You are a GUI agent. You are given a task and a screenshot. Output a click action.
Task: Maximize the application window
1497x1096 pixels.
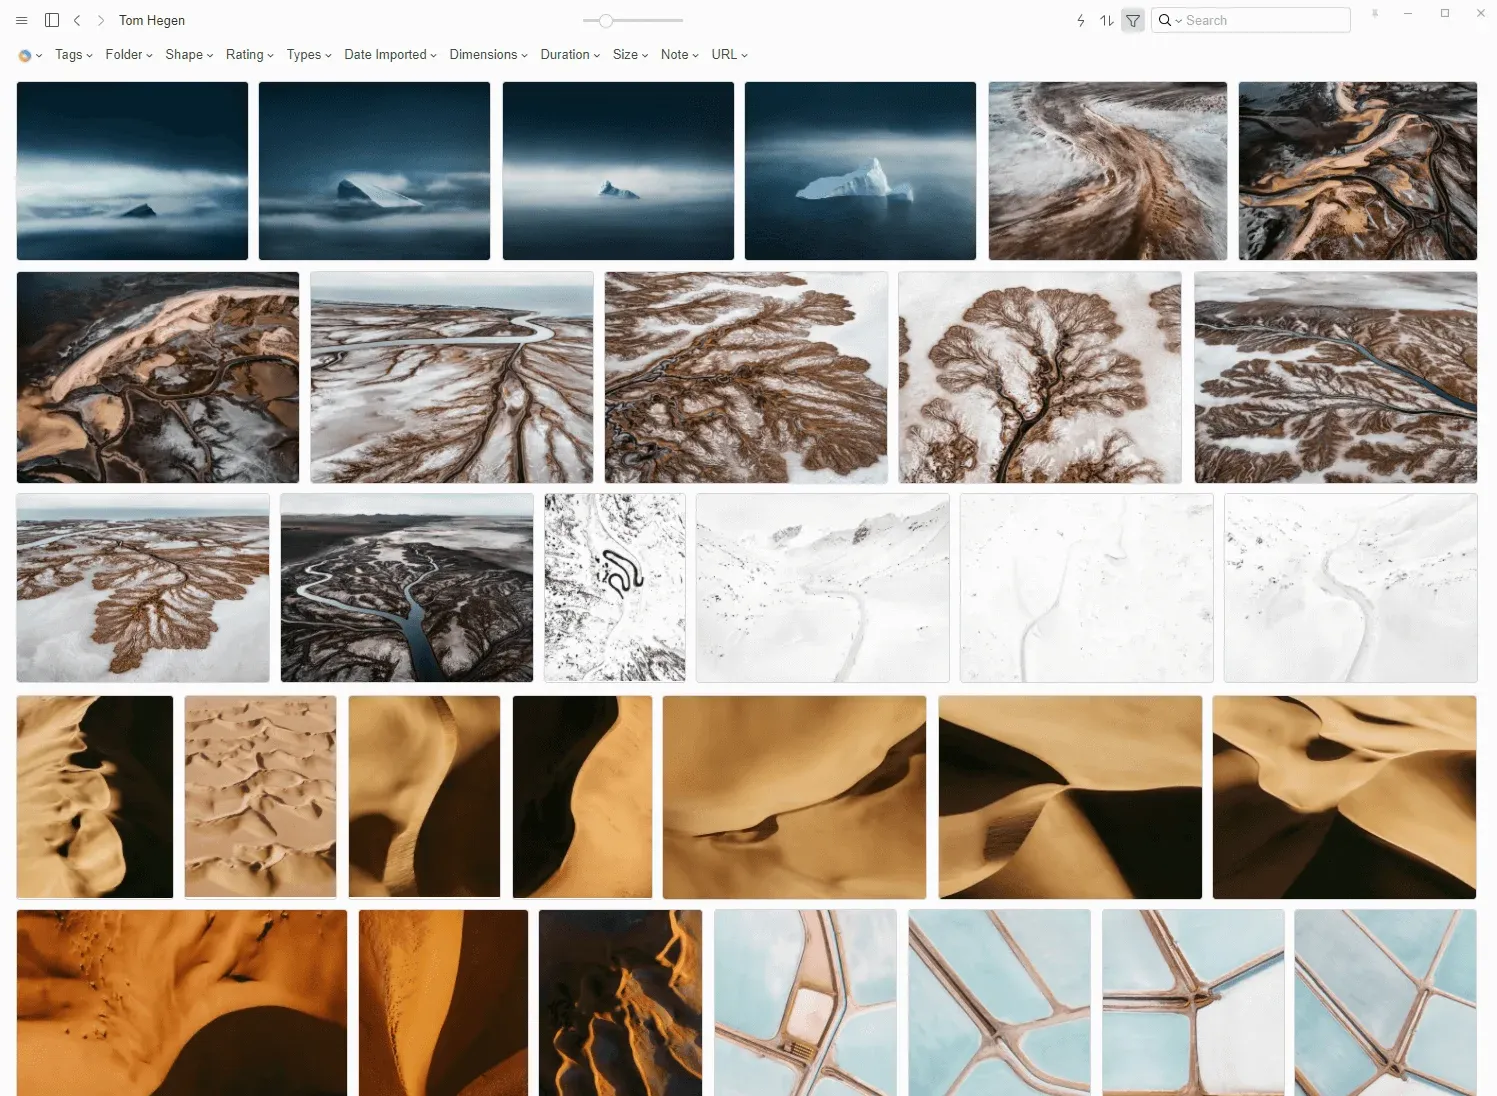(x=1445, y=14)
